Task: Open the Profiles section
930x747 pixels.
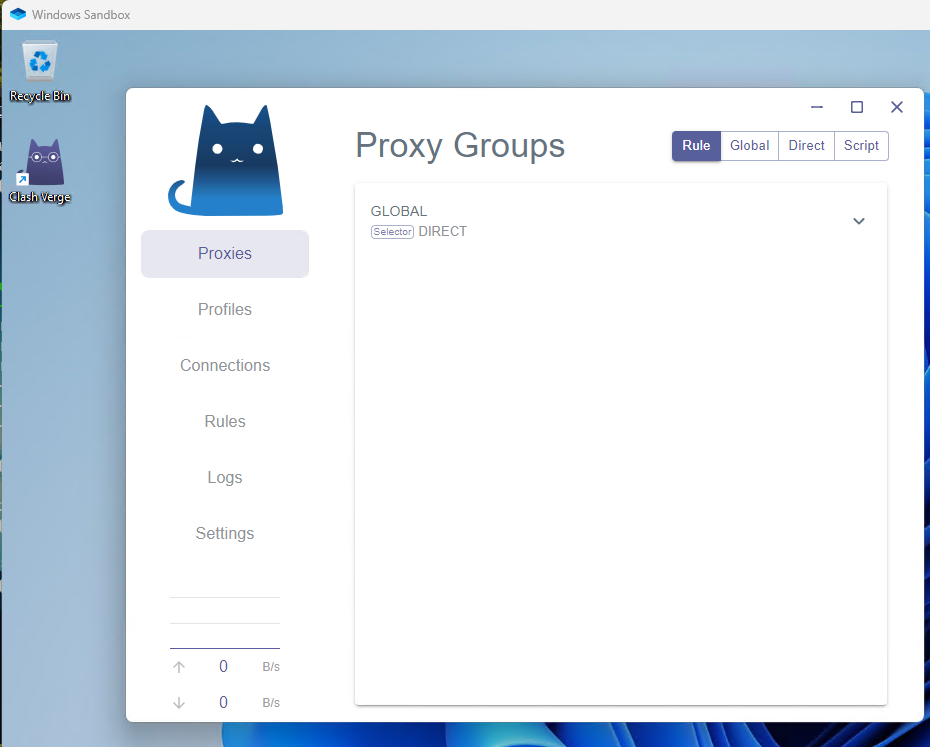Action: tap(224, 309)
